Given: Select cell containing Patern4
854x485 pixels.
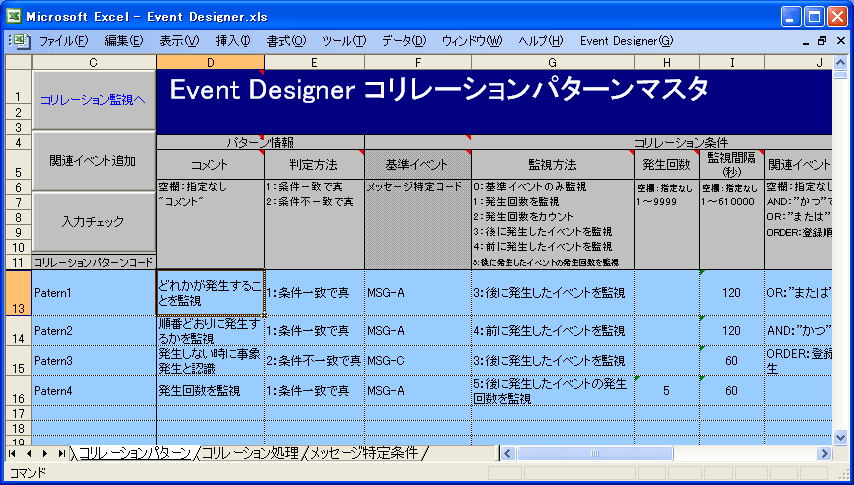Looking at the screenshot, I should (94, 391).
